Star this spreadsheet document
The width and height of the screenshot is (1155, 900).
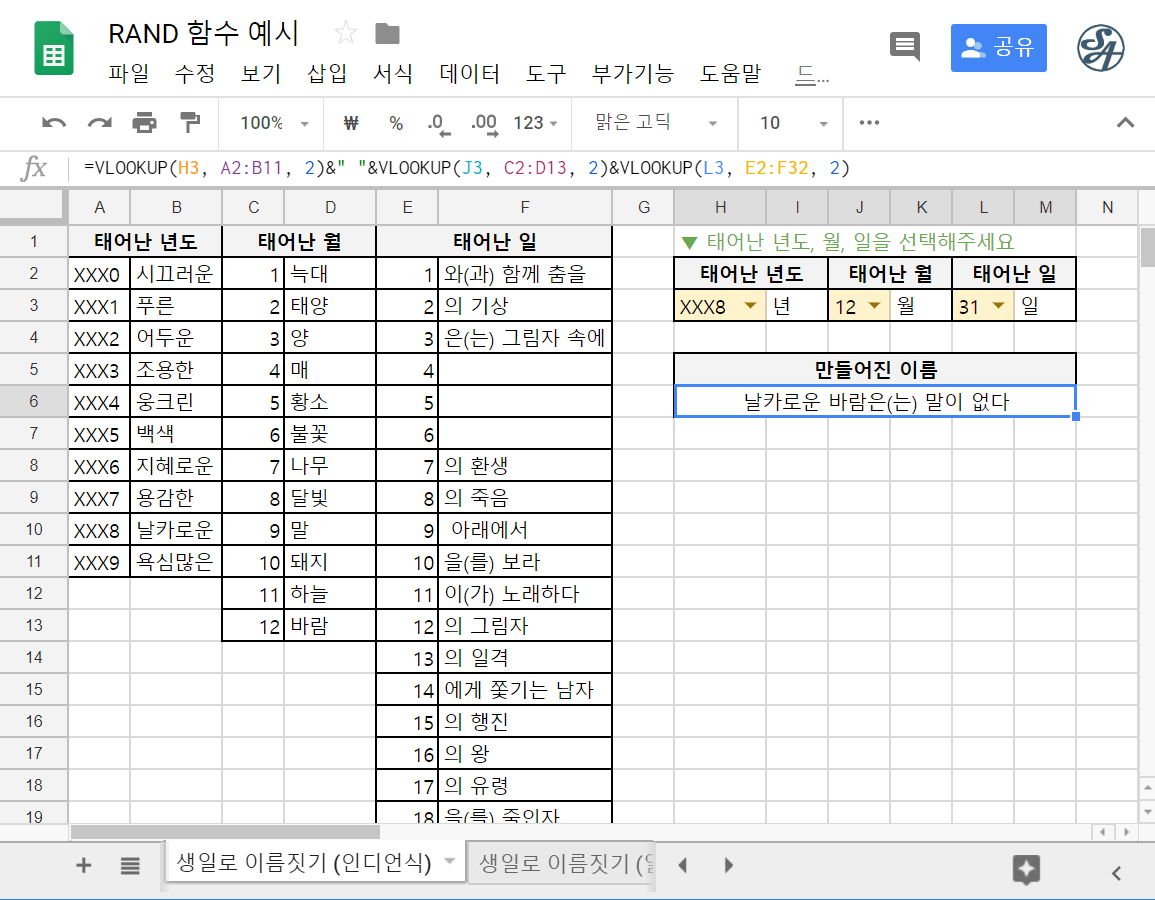tap(345, 34)
